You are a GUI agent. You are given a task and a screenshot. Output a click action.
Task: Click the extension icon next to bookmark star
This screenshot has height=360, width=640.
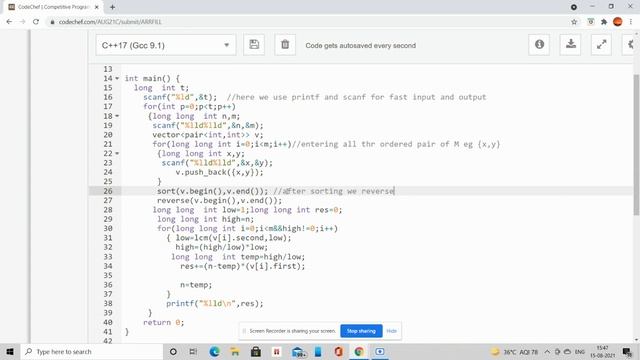pos(591,22)
